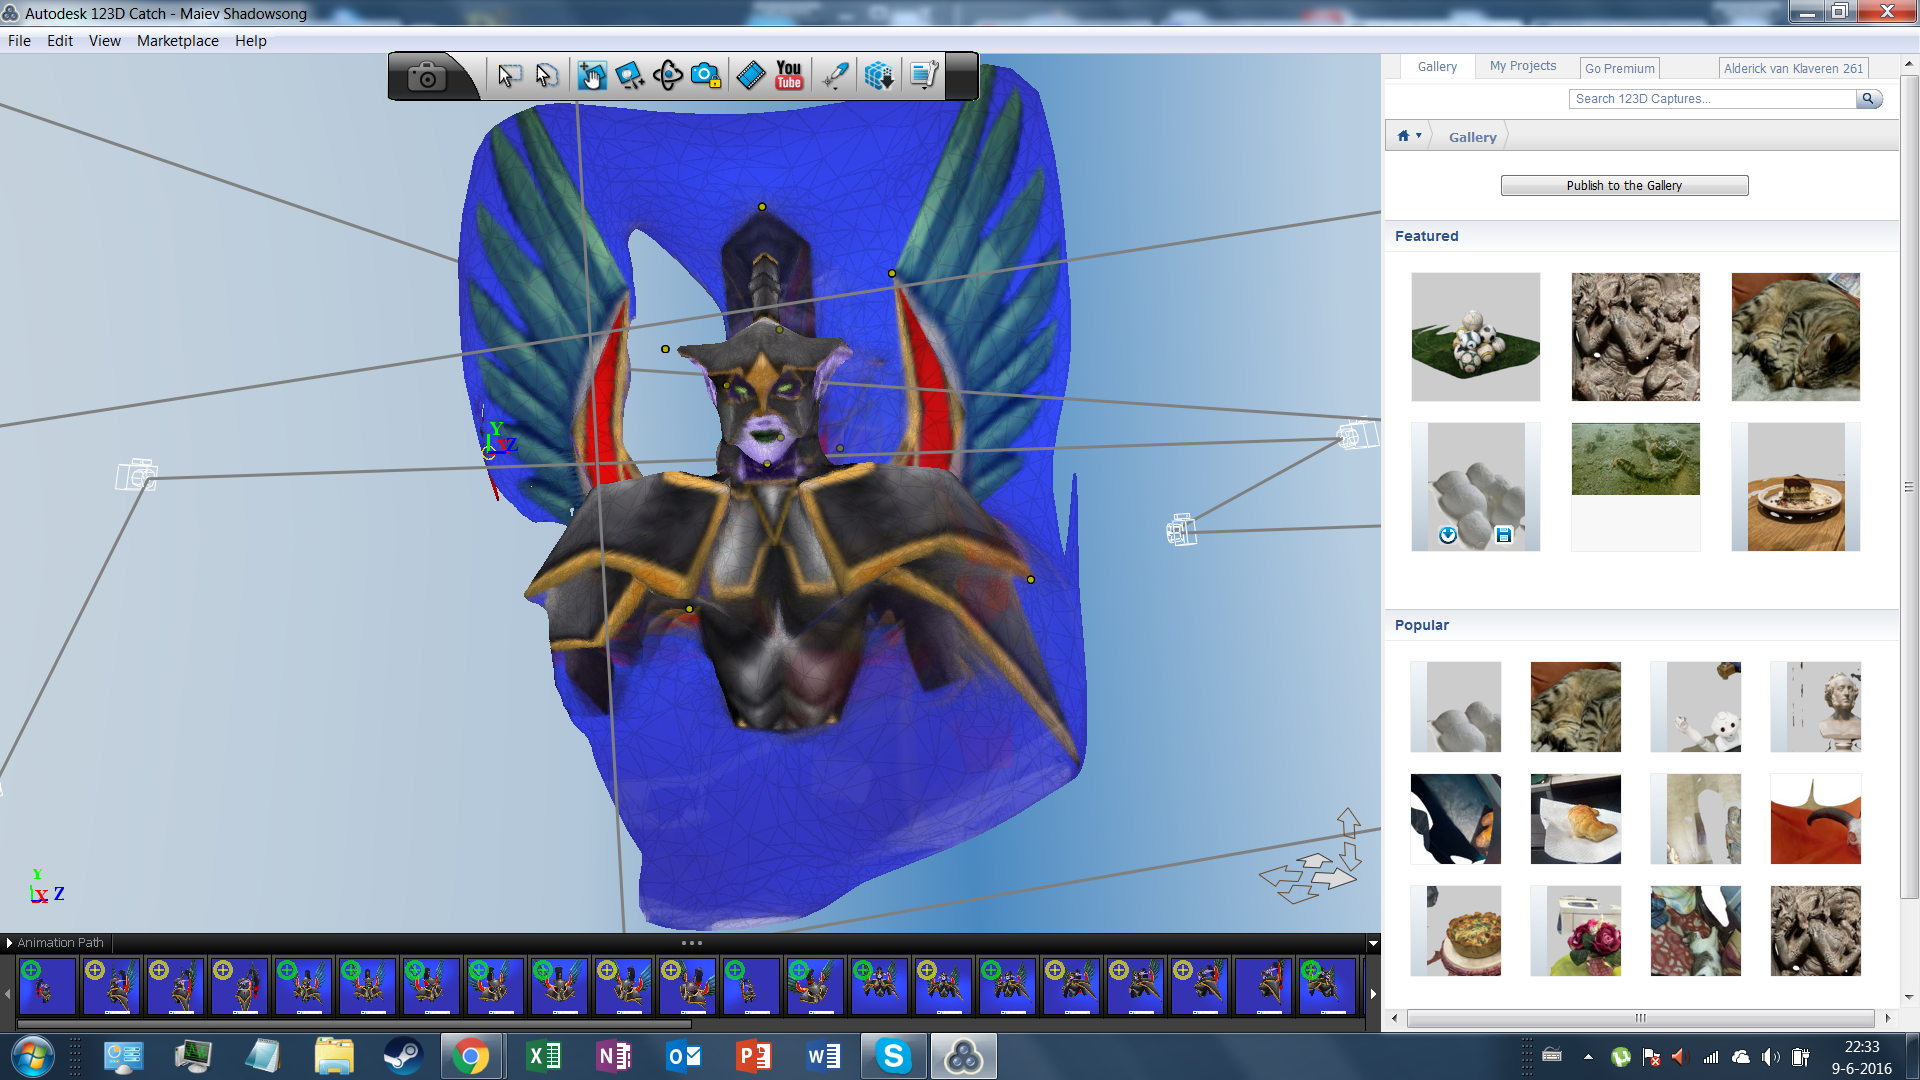Click the save disk icon on featured thumbnail

point(1503,535)
